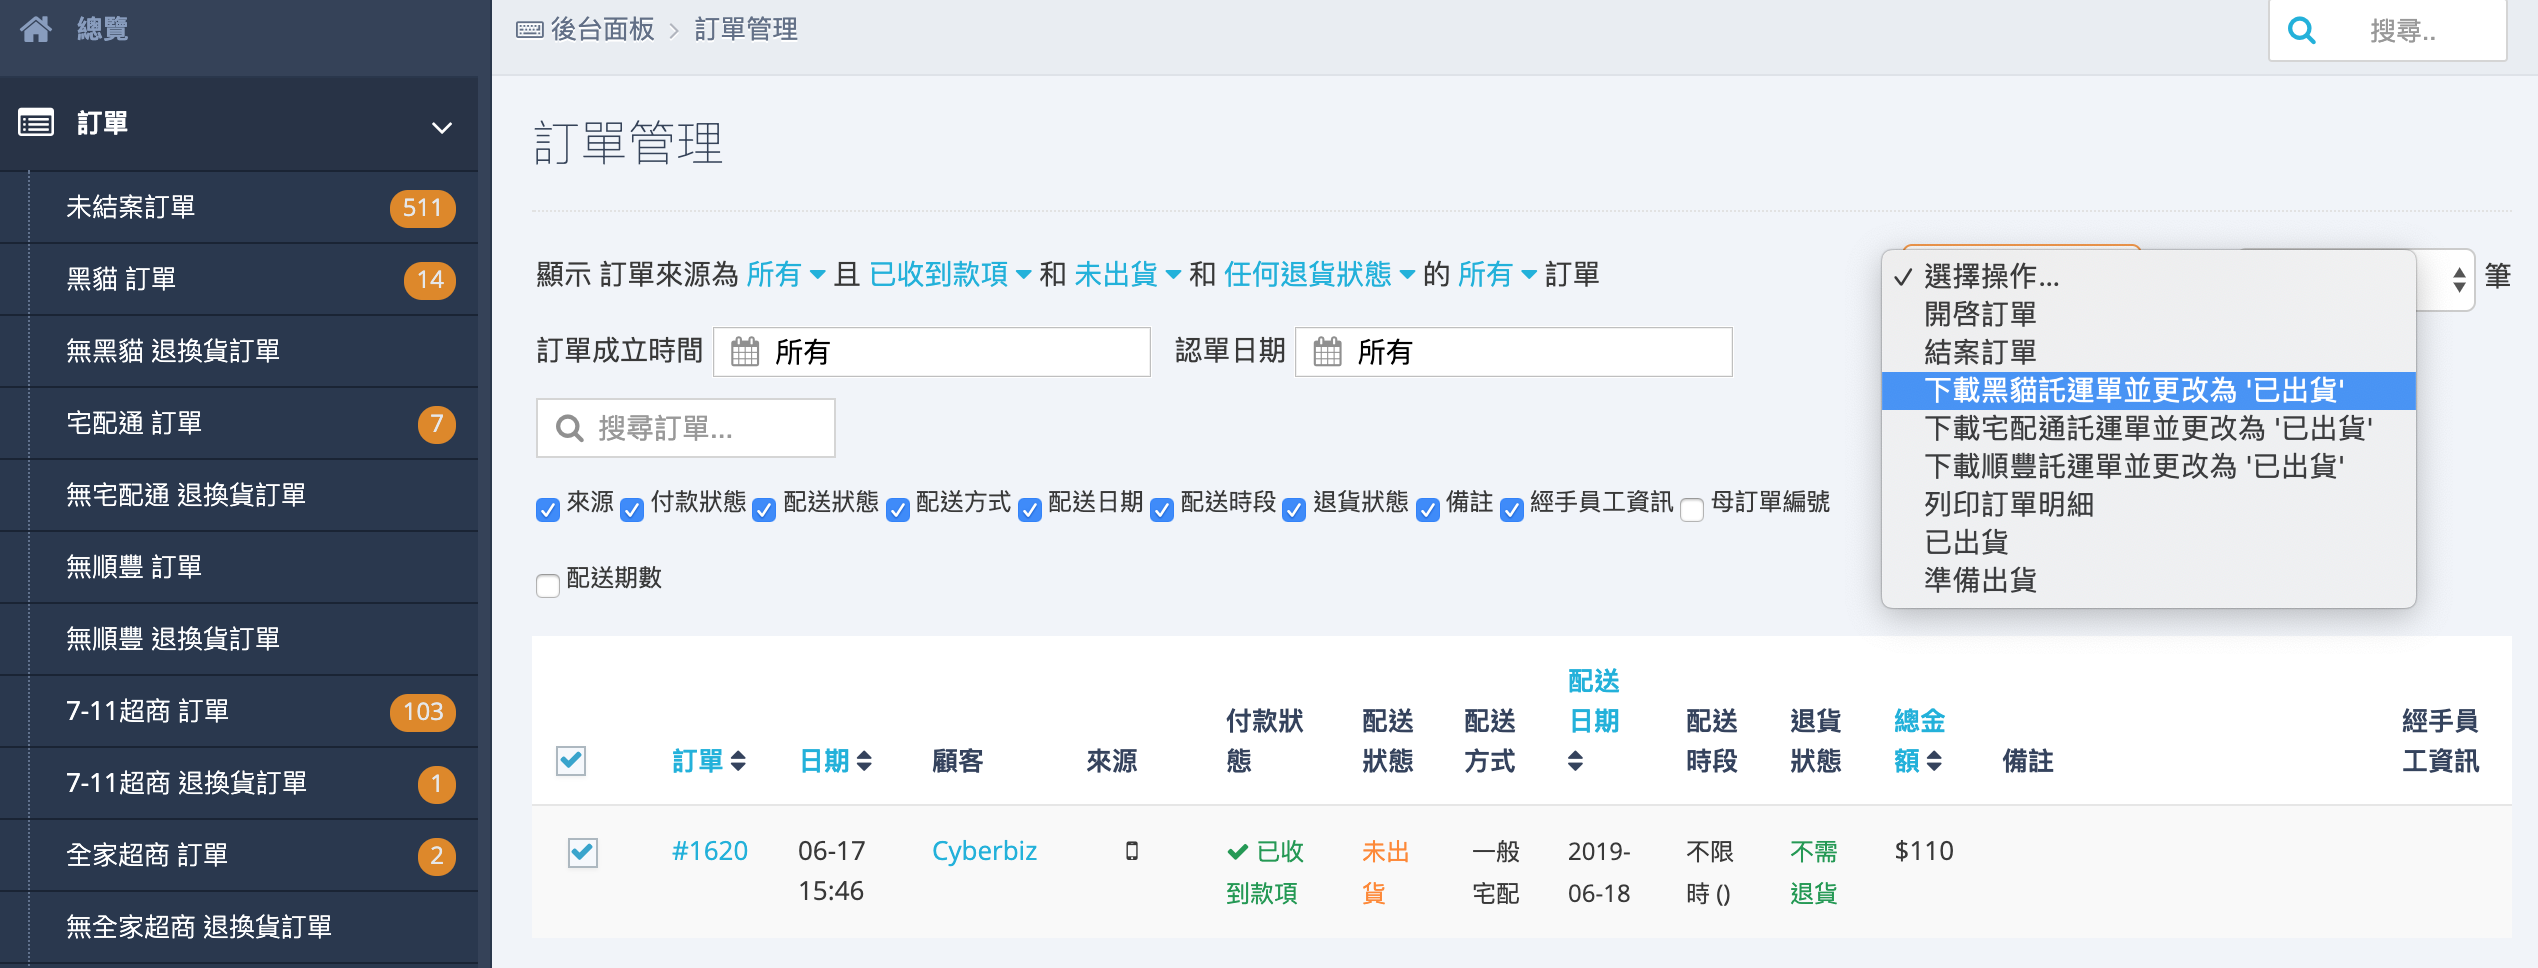Open customer Cyberbiz link
Viewport: 2538px width, 968px height.
pos(984,851)
